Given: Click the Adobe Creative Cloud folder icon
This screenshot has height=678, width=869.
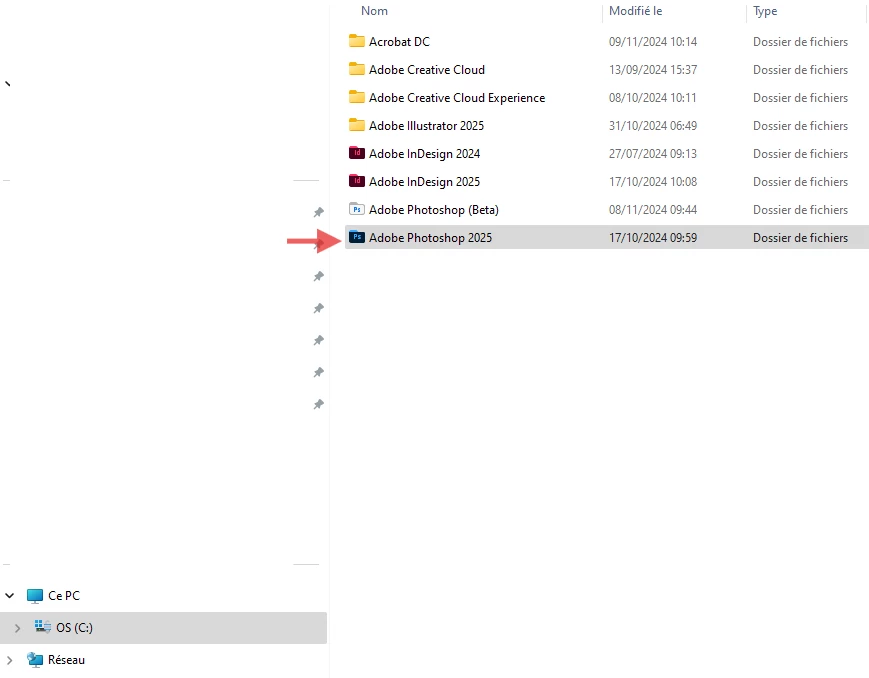Looking at the screenshot, I should [x=356, y=69].
